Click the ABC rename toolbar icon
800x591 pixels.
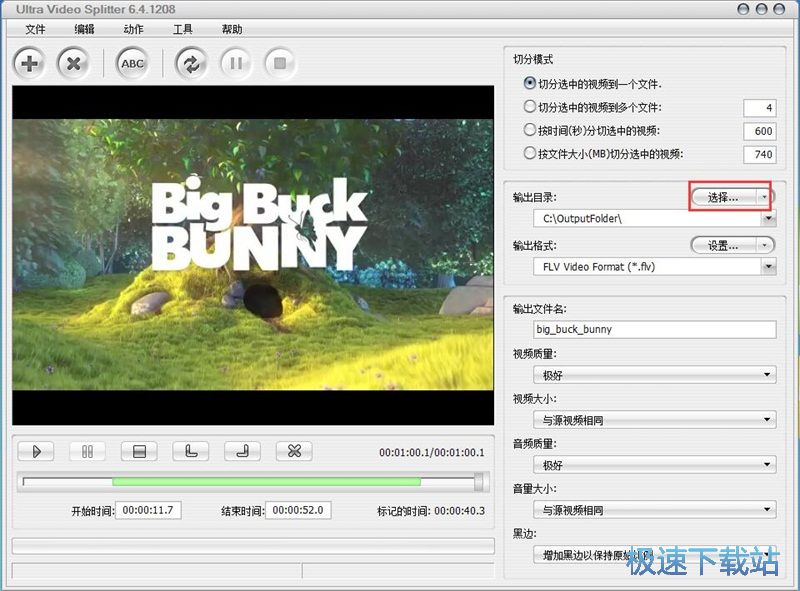(132, 63)
